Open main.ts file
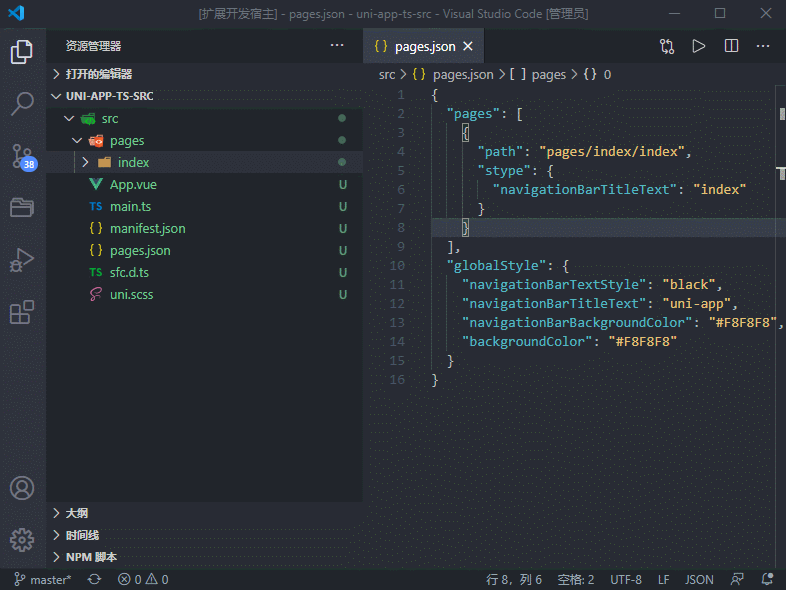 pos(205,207)
